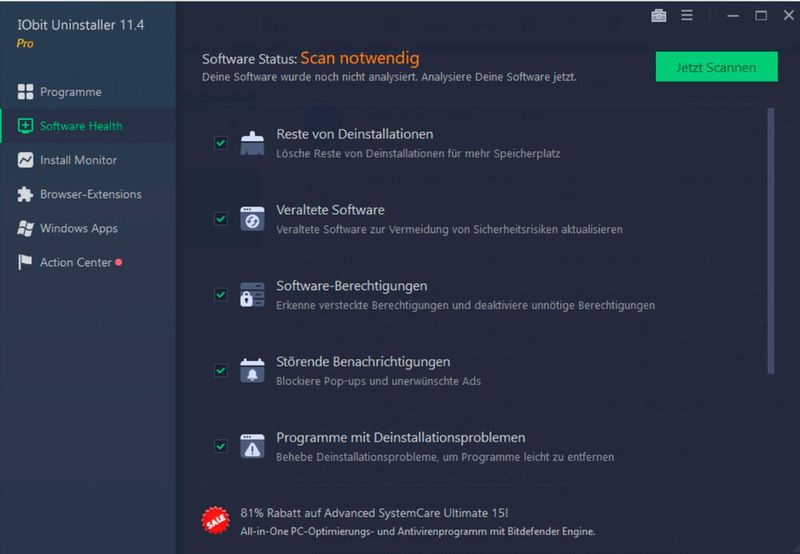Screen dimensions: 800x554
Task: Uncheck Störende Benachrichtigungen checkbox
Action: click(220, 370)
